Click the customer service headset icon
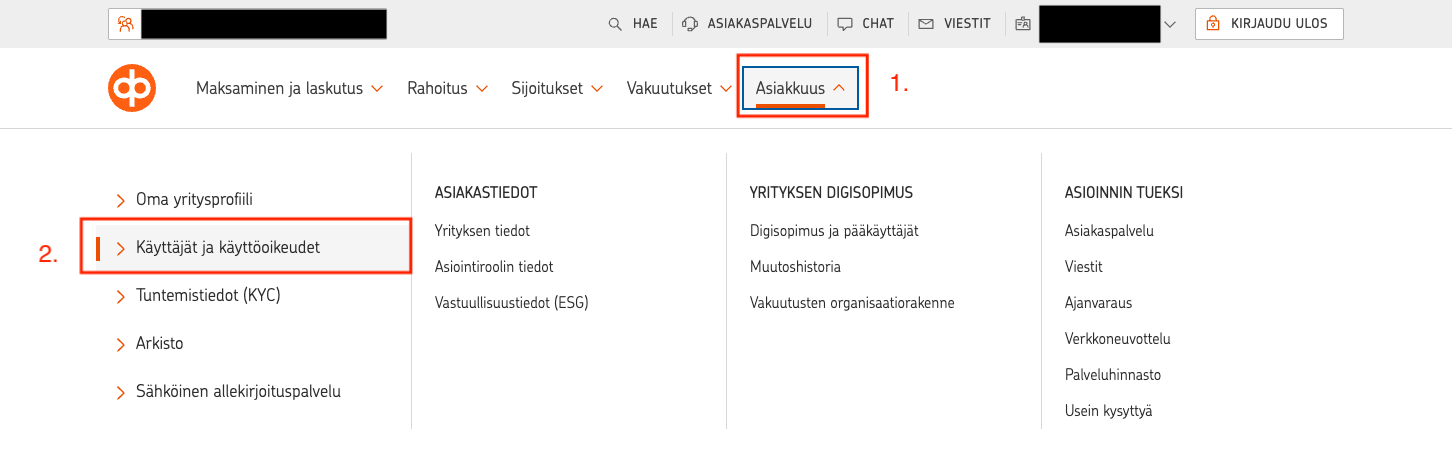This screenshot has width=1452, height=465. (x=690, y=24)
